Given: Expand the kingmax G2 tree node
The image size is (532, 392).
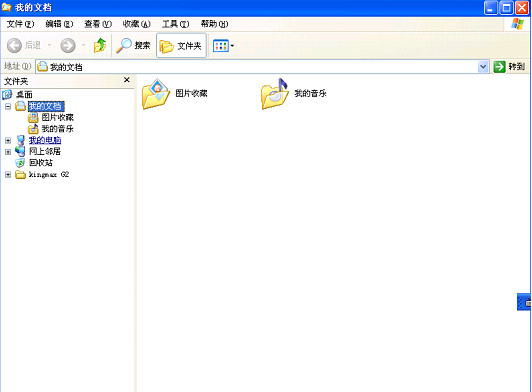Looking at the screenshot, I should click(x=8, y=175).
